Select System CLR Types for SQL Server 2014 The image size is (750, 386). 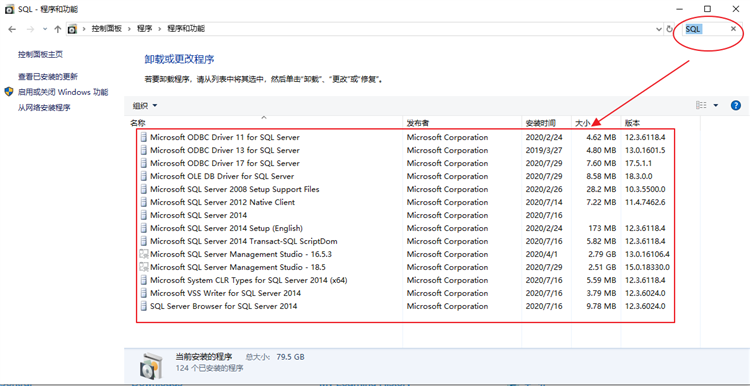pyautogui.click(x=249, y=280)
